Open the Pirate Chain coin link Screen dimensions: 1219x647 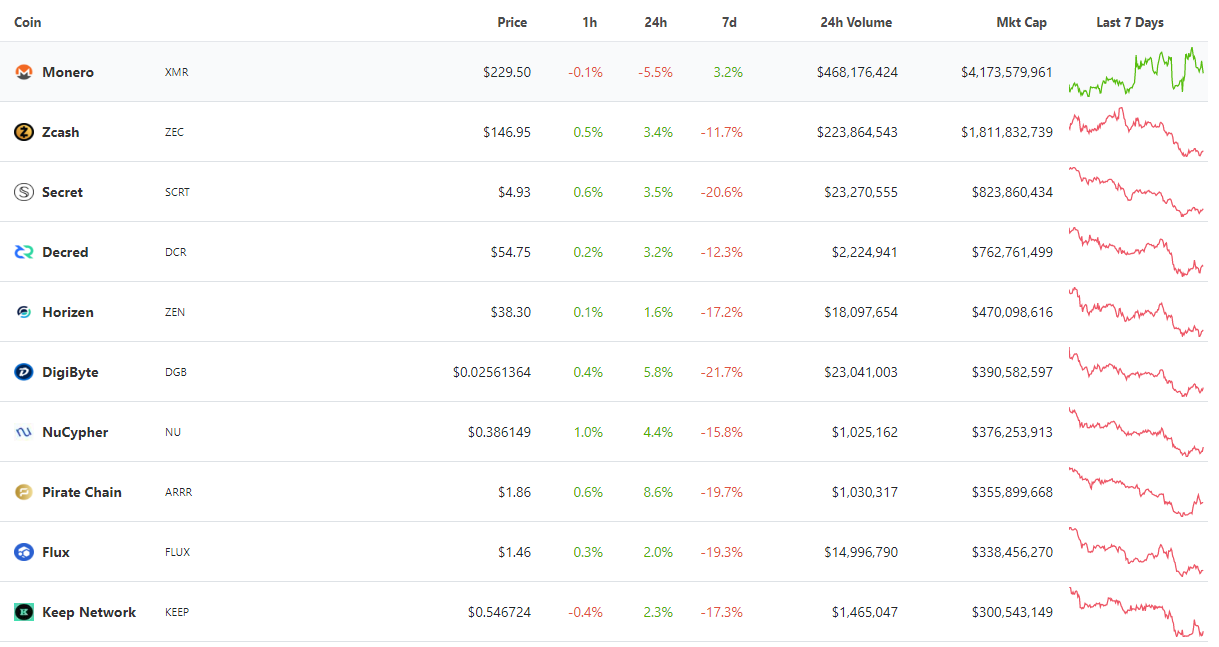[82, 492]
